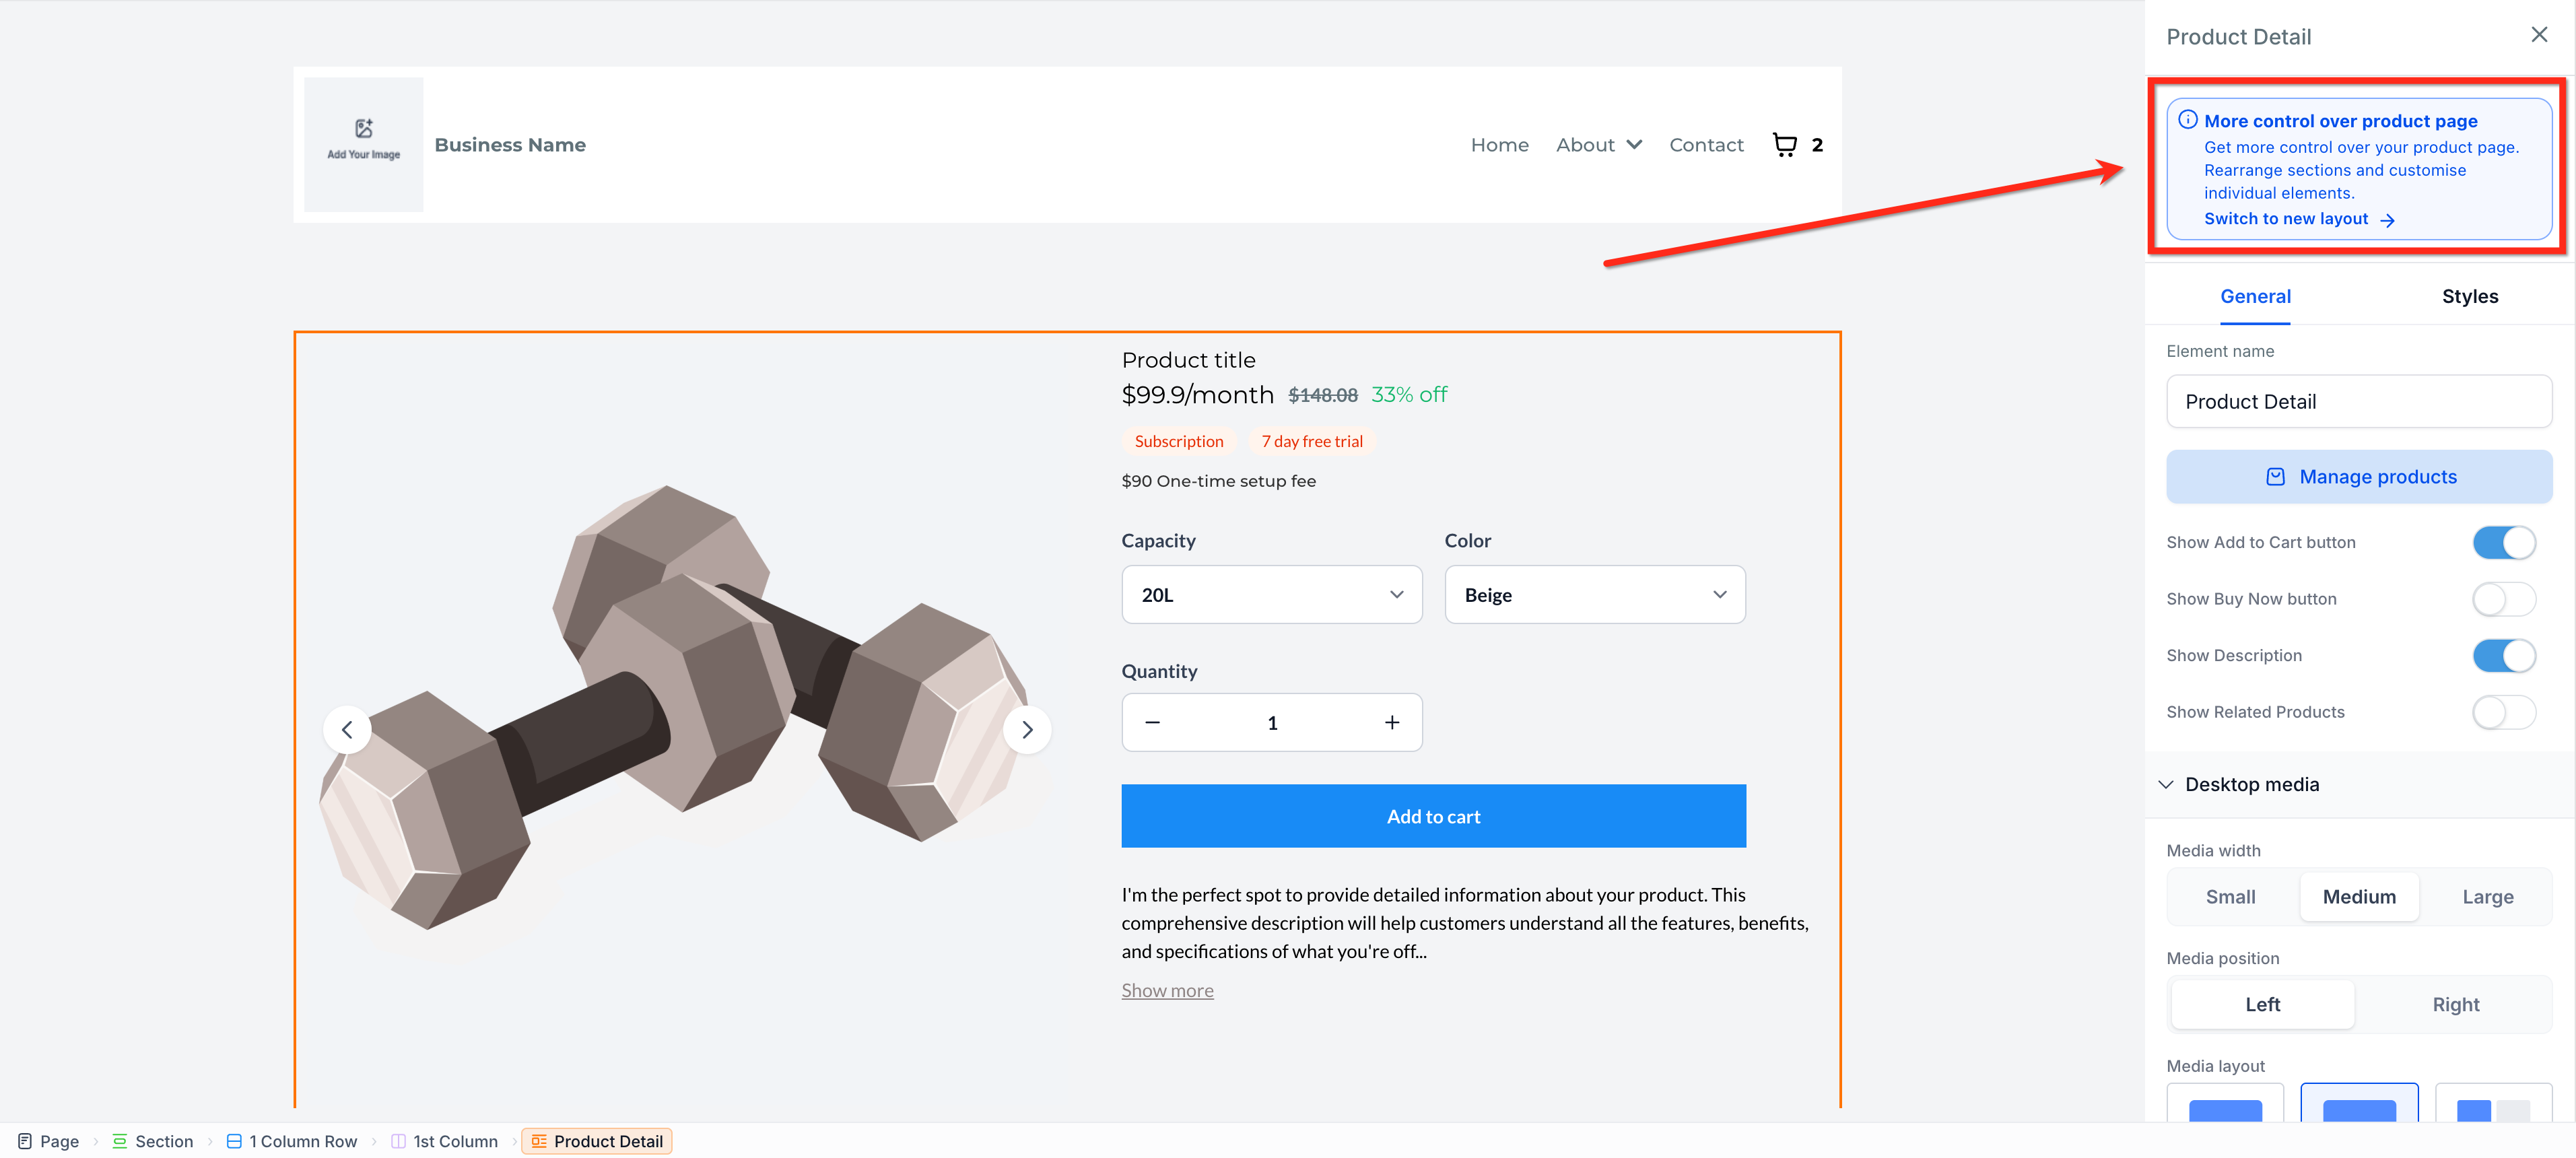Screen dimensions: 2576x1158
Task: Show previous product image with left arrow
Action: (347, 730)
